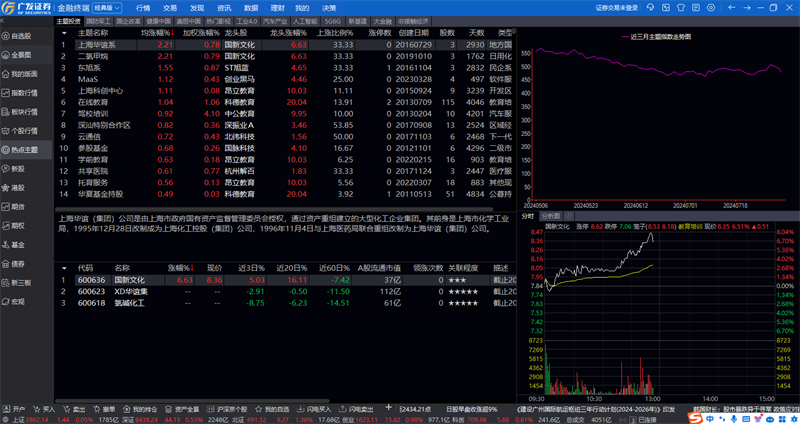This screenshot has height=424, width=800.
Task: Open the 交易 menu
Action: tap(170, 8)
